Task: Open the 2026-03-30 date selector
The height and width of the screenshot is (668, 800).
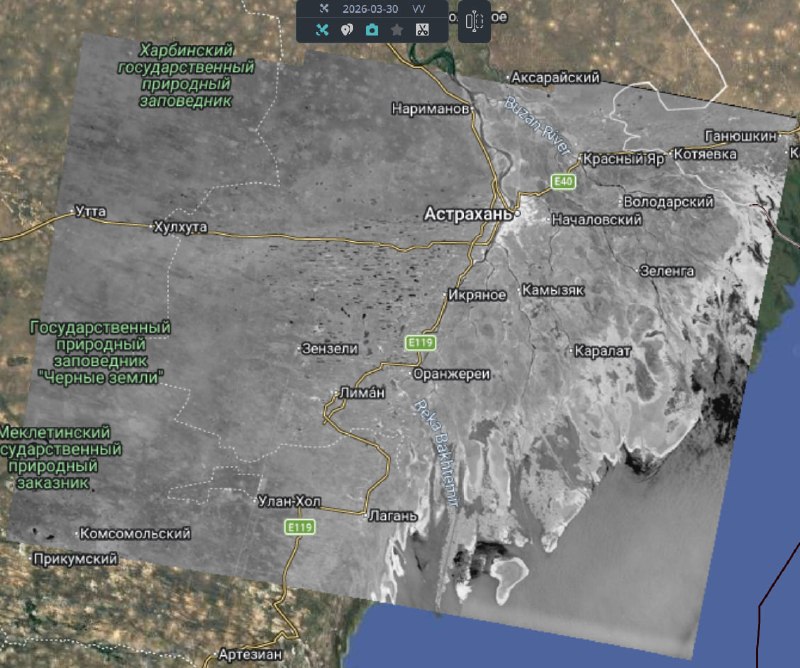Action: pos(369,8)
